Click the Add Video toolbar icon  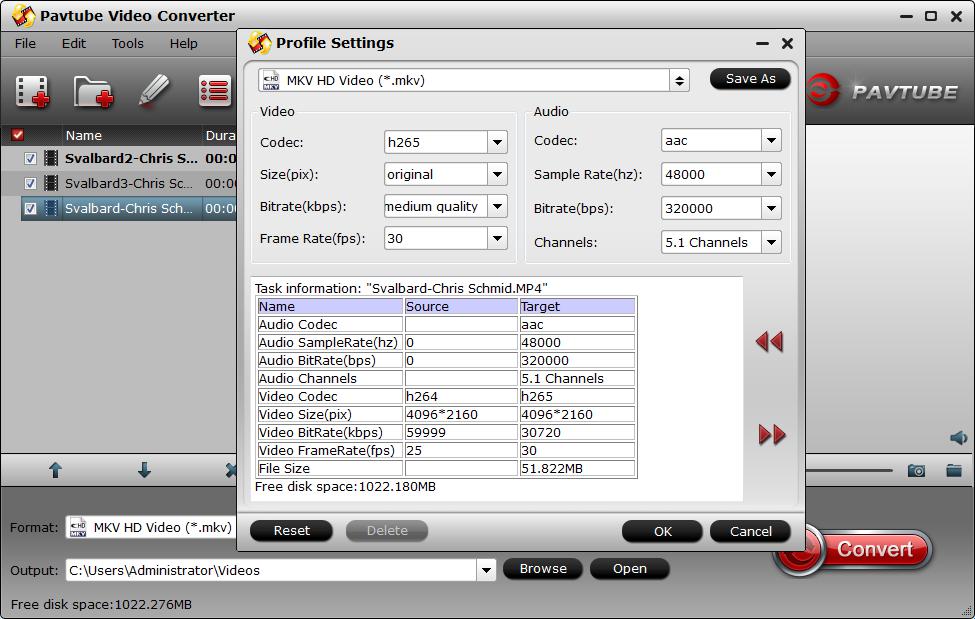tap(32, 91)
